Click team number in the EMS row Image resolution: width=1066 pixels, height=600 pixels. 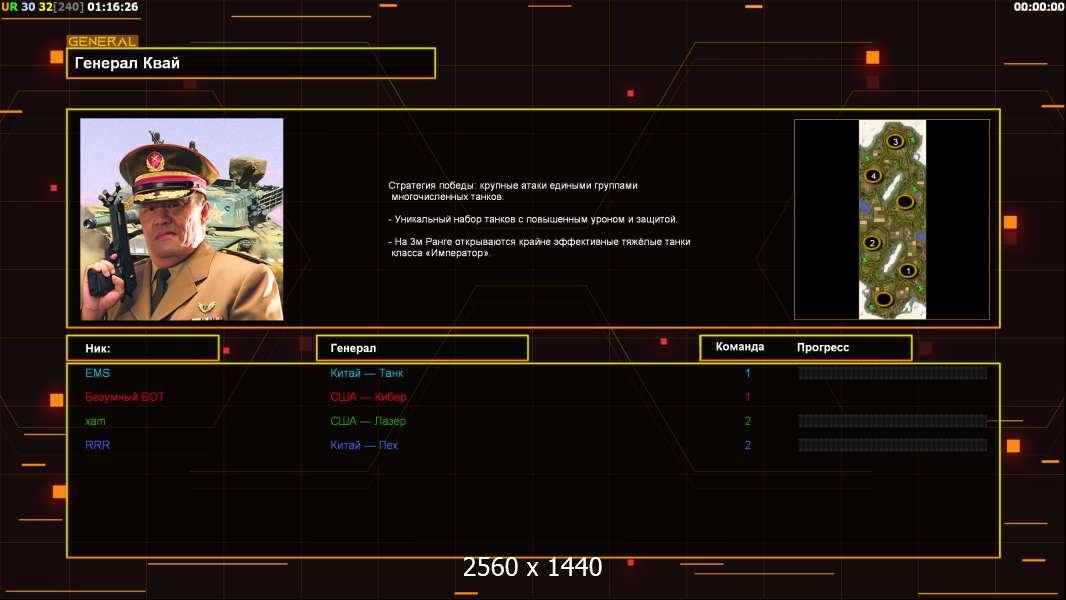click(748, 373)
